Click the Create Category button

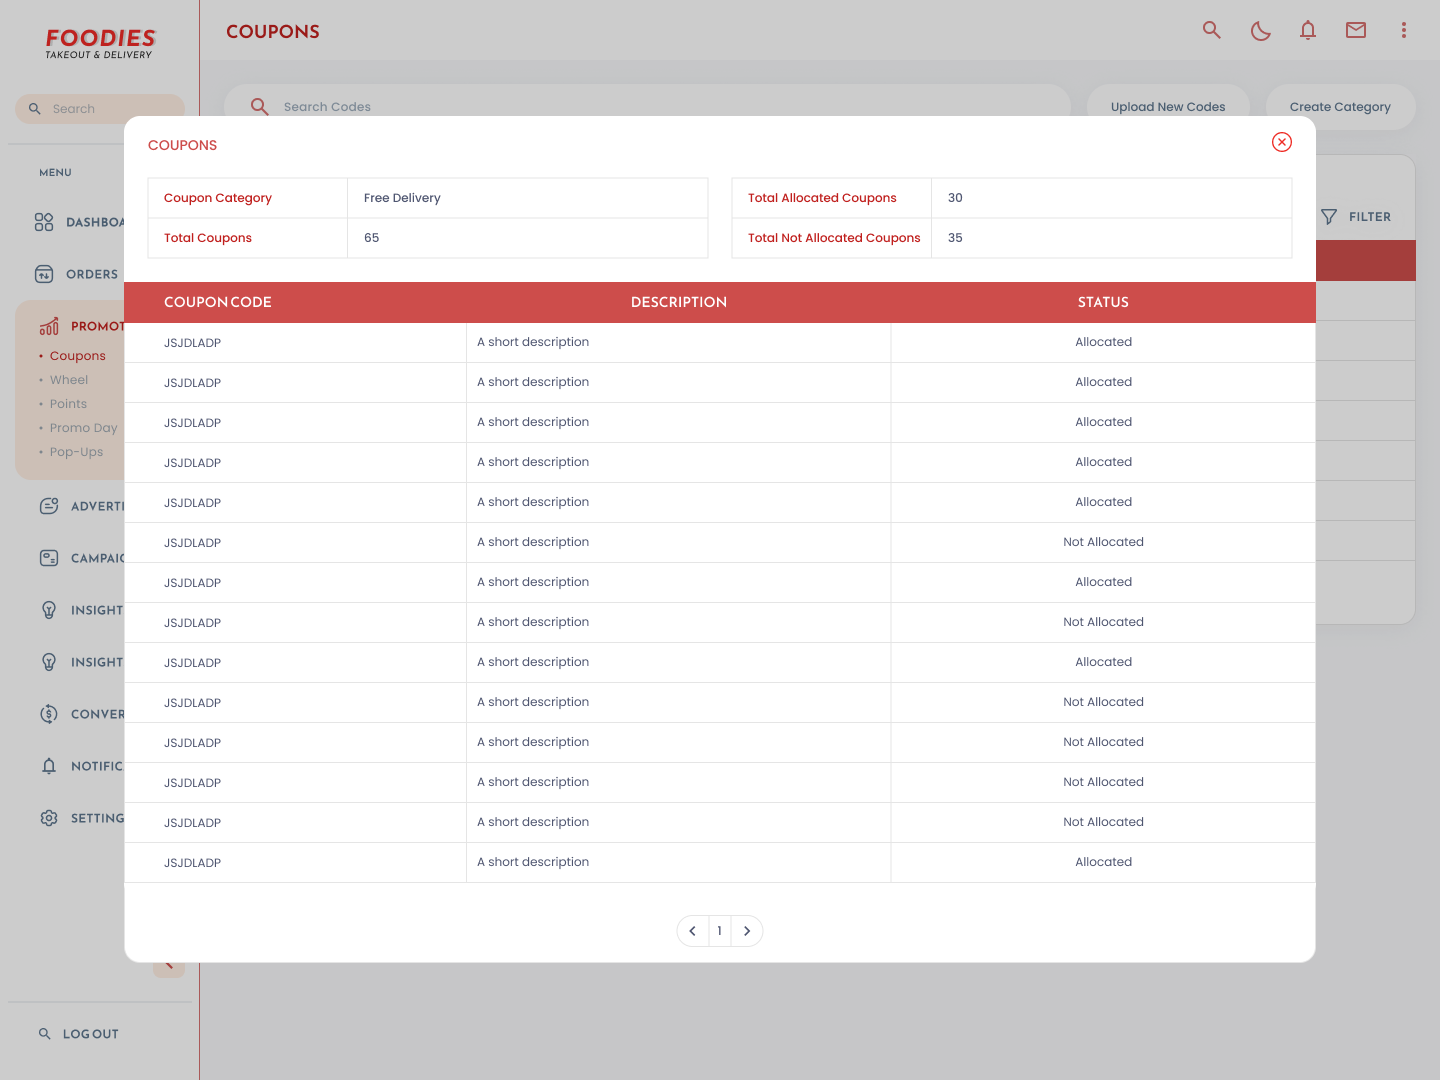click(1340, 107)
